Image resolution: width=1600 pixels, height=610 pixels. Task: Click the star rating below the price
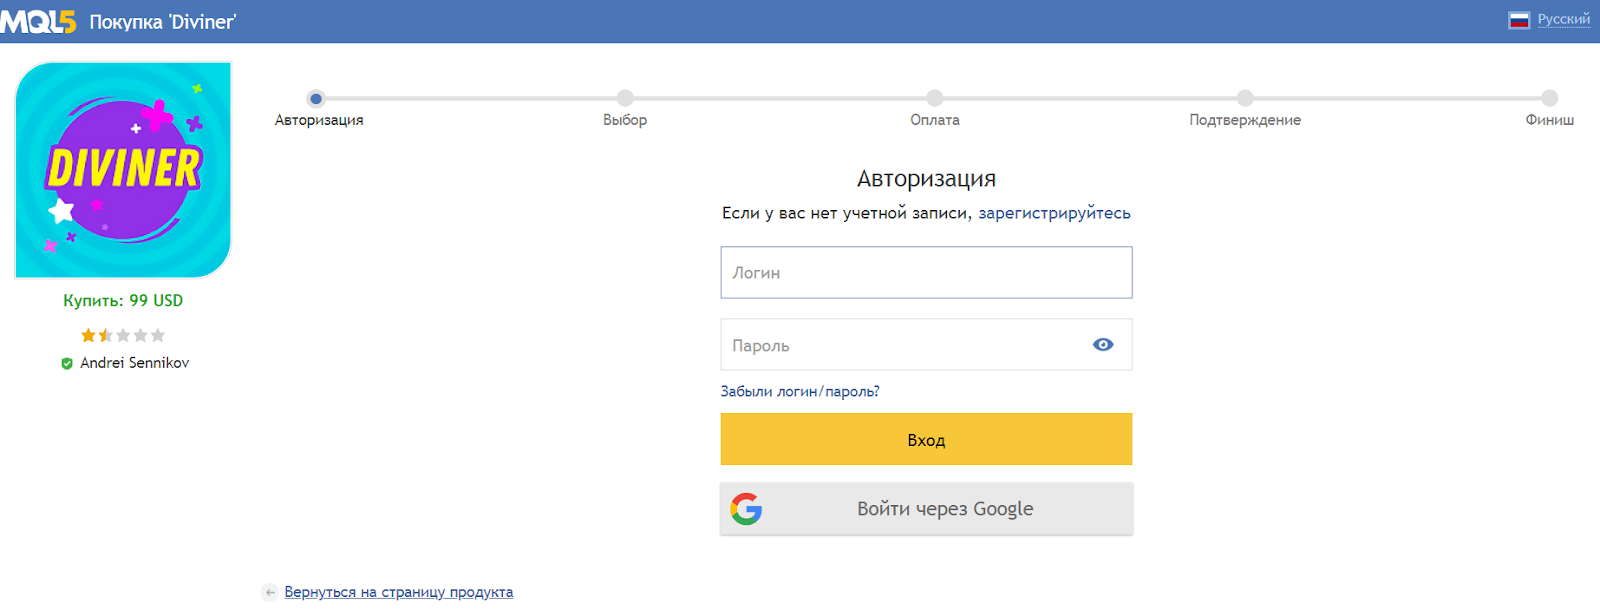pos(123,335)
